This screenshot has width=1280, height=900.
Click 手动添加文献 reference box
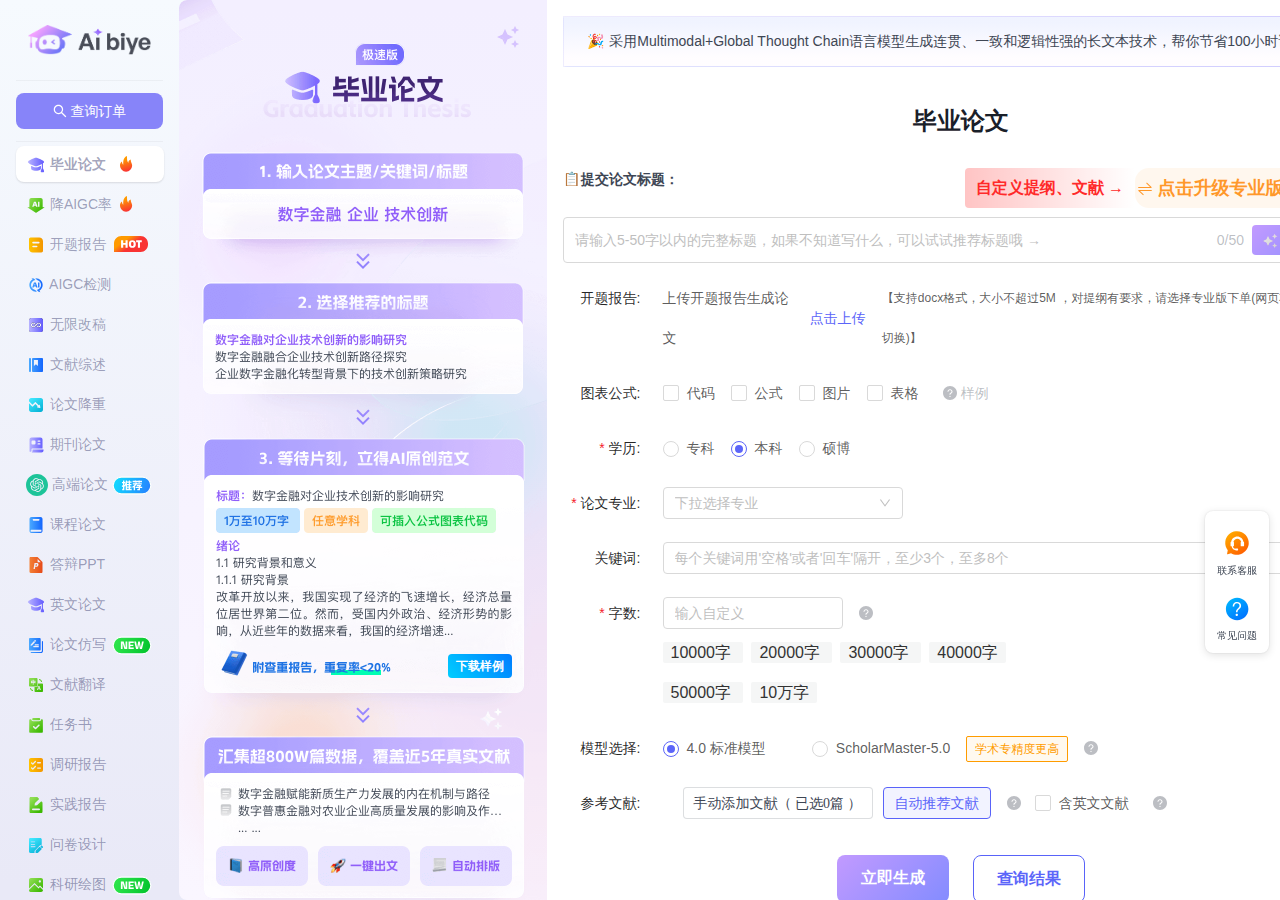778,803
